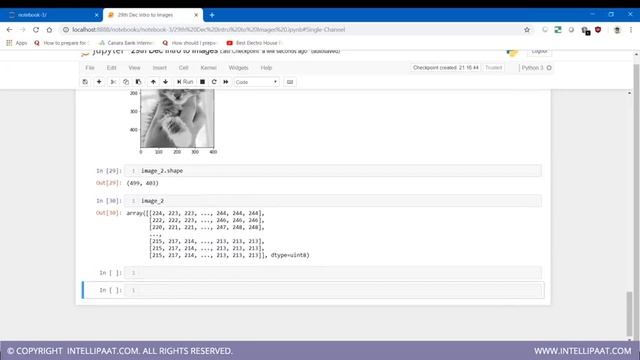Click the grayscale cat plot output image

[x=177, y=119]
